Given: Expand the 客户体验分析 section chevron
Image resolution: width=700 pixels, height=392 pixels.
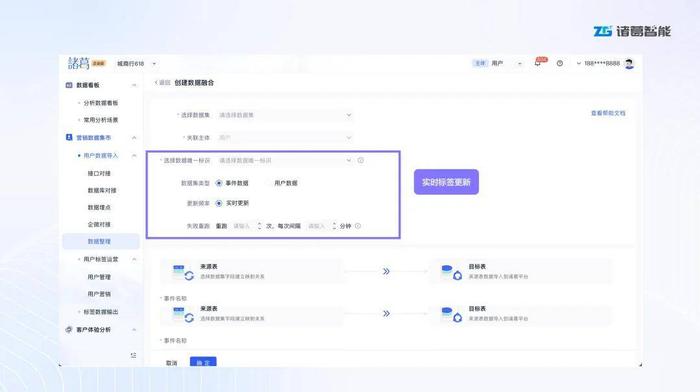Looking at the screenshot, I should (x=134, y=329).
